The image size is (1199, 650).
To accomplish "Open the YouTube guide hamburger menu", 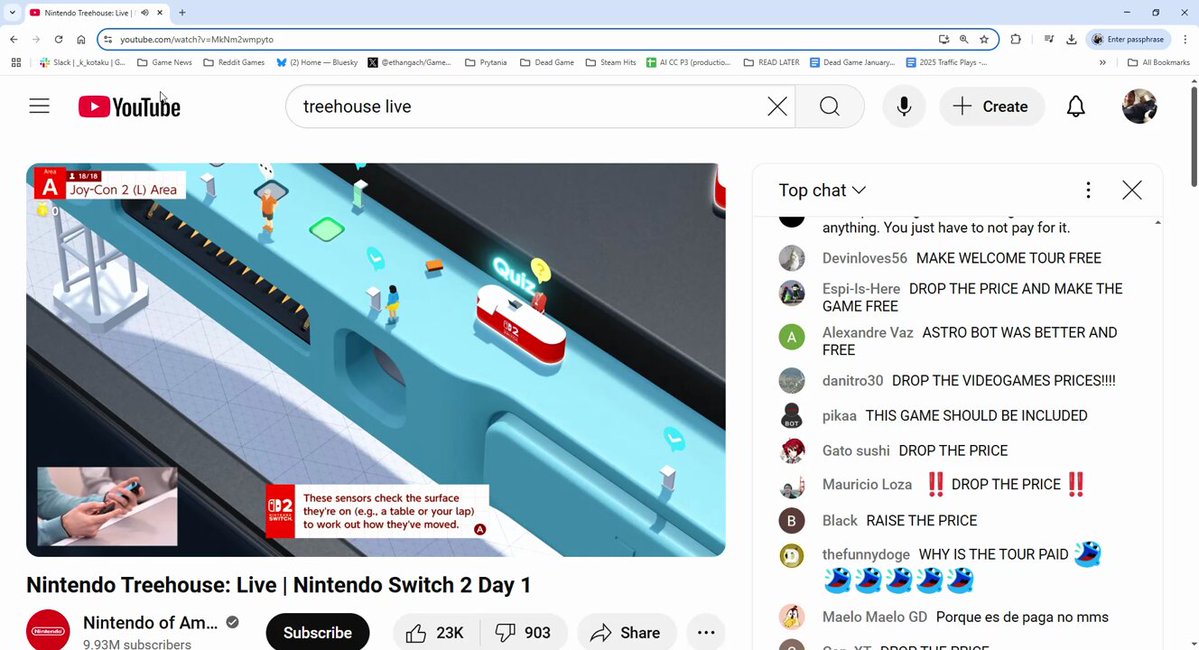I will click(x=39, y=106).
